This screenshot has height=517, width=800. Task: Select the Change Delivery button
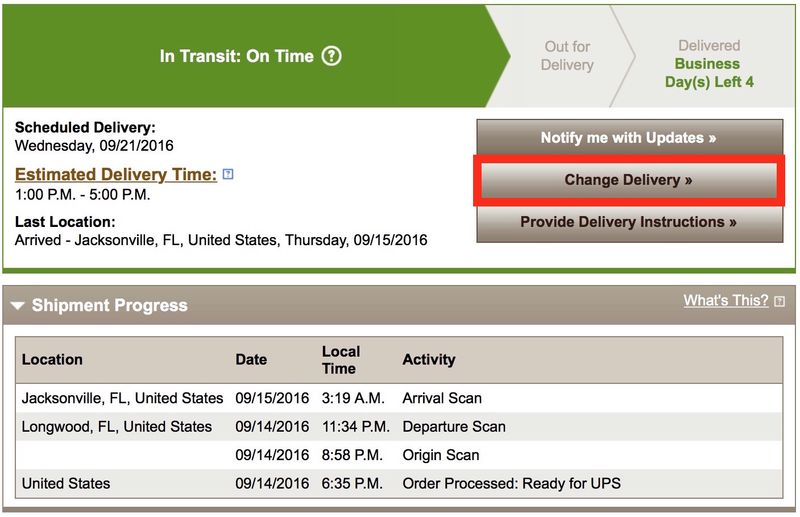click(629, 180)
